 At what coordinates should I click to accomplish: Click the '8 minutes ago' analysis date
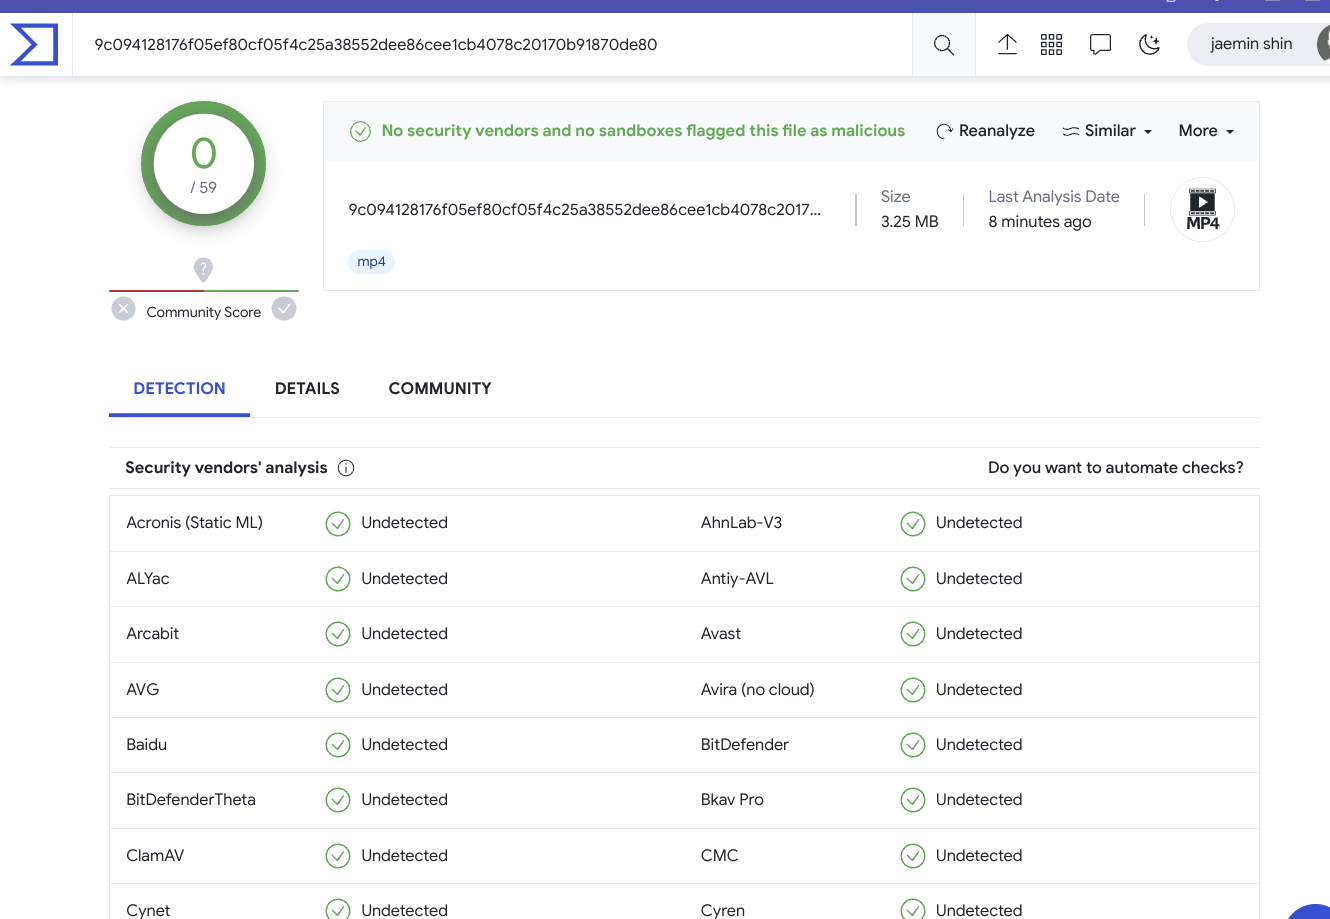click(1040, 222)
